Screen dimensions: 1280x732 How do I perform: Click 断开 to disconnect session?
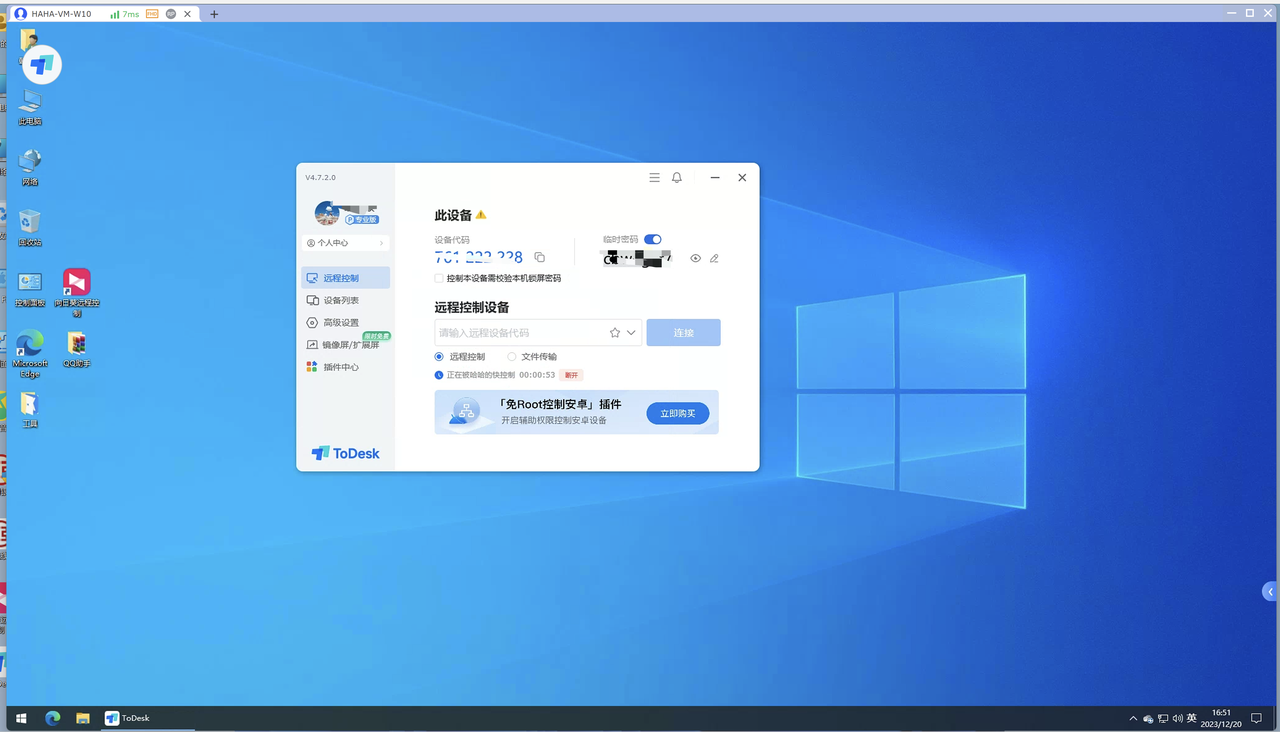point(571,375)
